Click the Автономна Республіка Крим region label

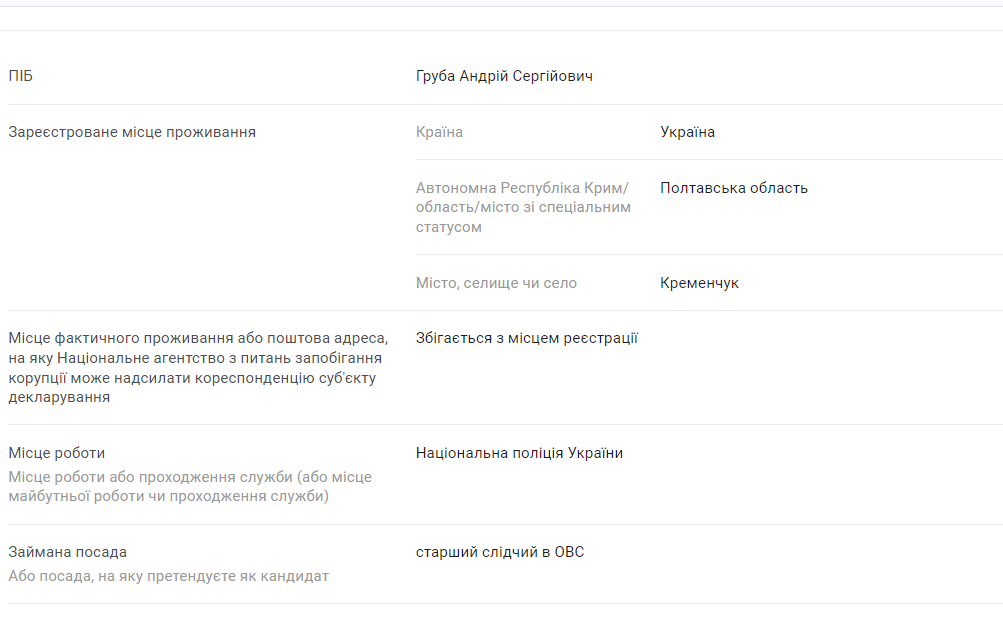pyautogui.click(x=522, y=188)
